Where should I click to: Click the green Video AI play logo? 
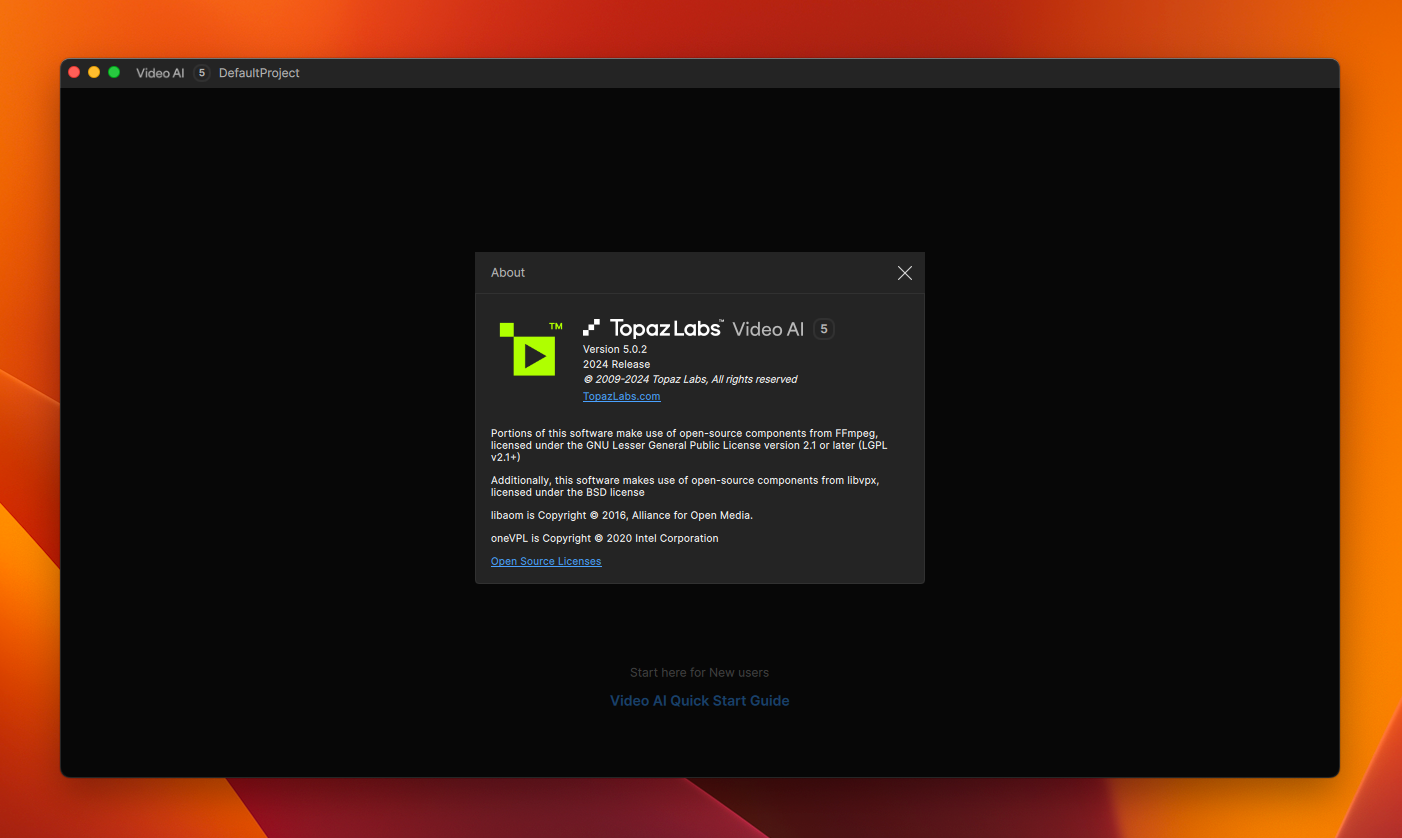pyautogui.click(x=531, y=349)
